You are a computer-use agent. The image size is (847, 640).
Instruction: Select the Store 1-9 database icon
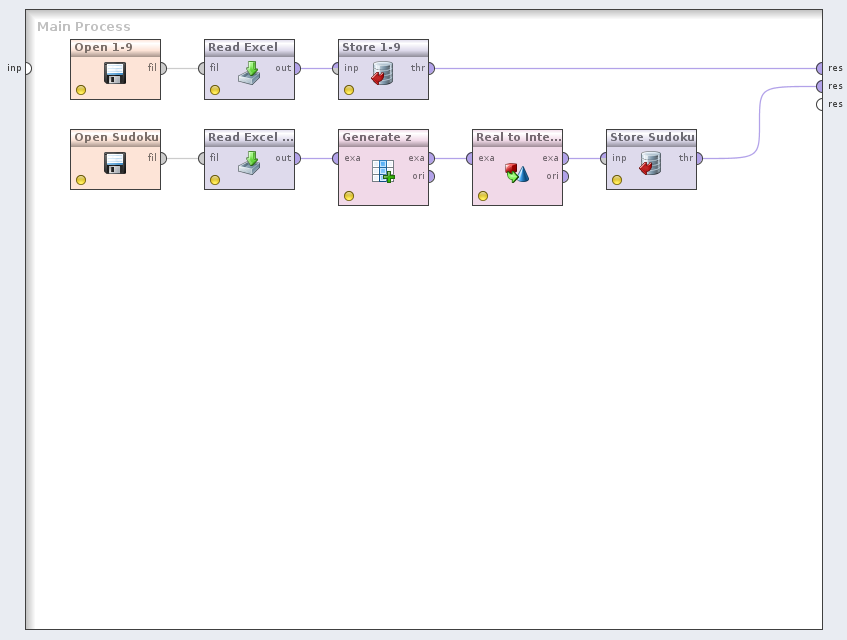(x=383, y=73)
